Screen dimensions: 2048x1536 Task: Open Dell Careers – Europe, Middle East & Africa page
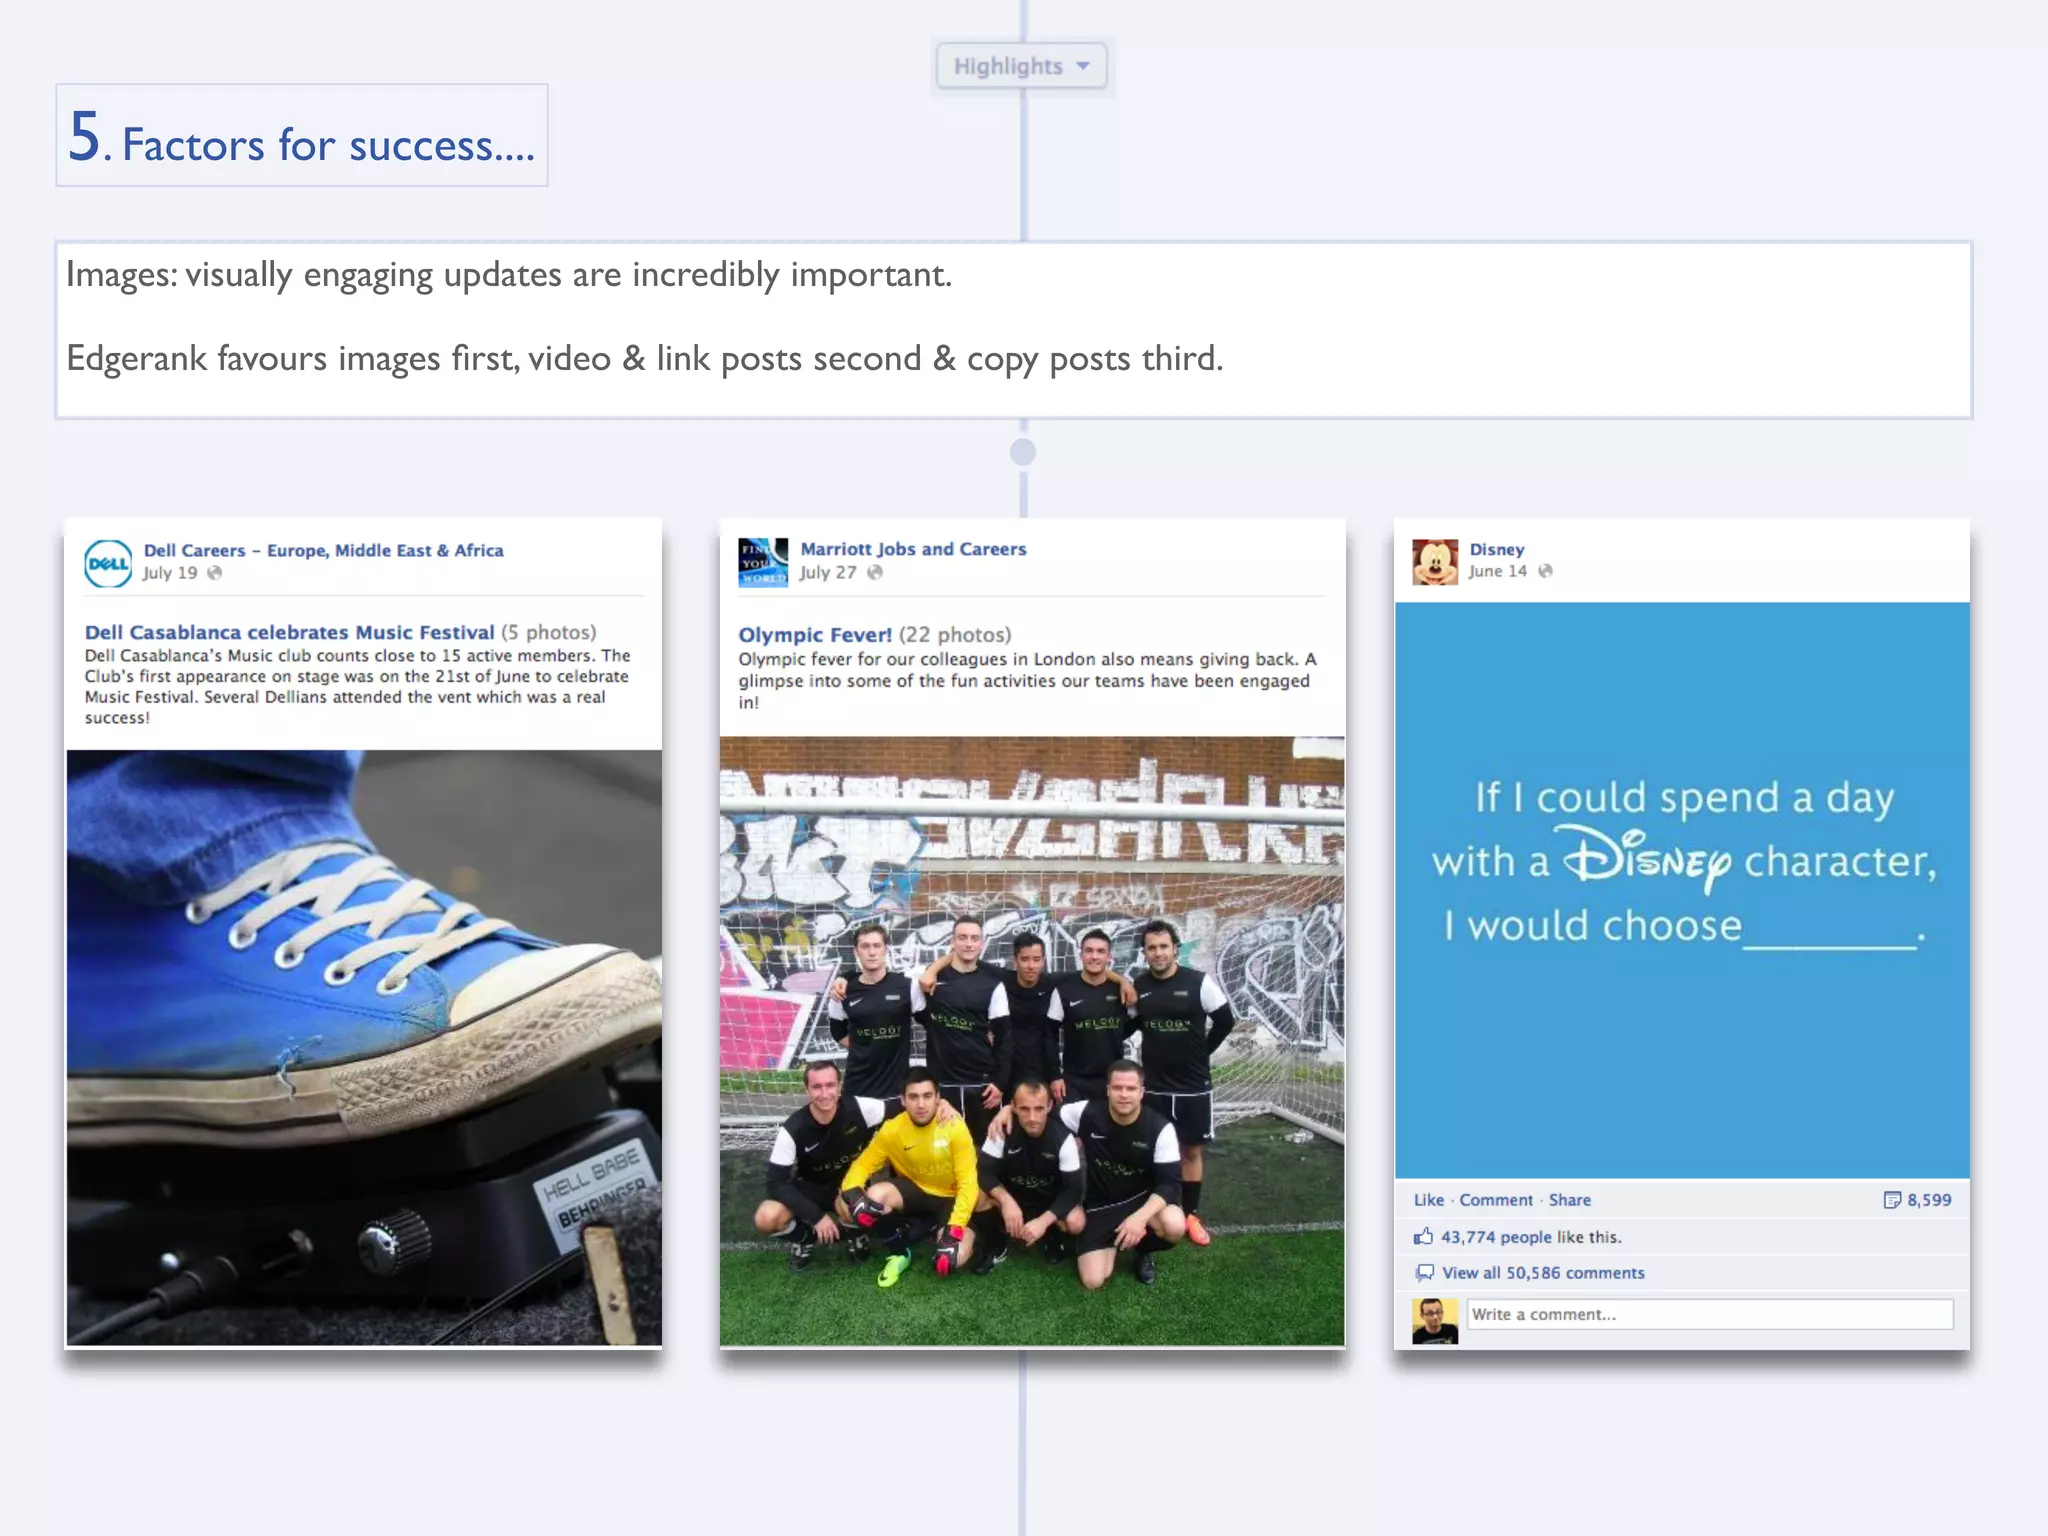tap(323, 550)
